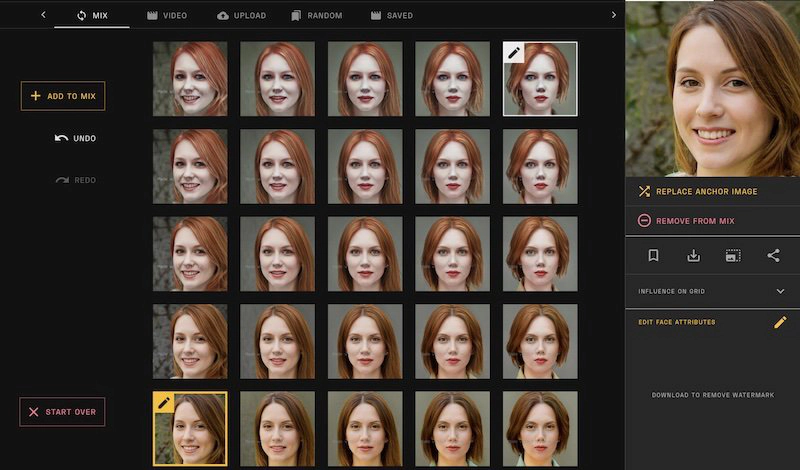Click the Redo label

[85, 180]
